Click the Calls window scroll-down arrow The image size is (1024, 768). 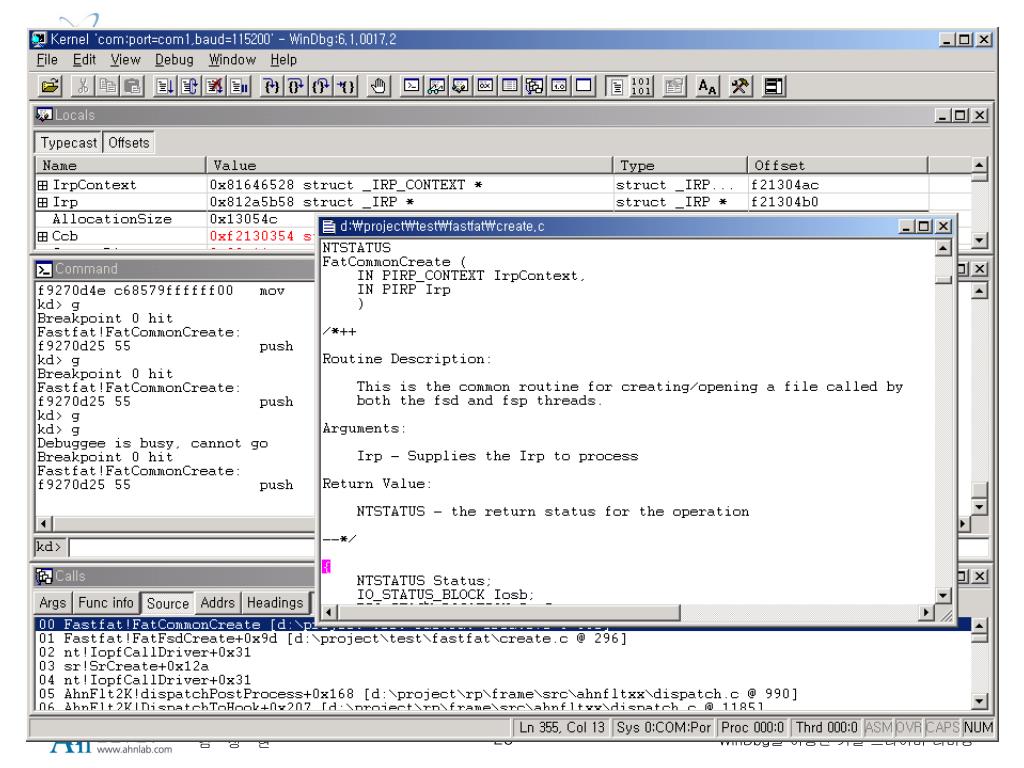(978, 701)
